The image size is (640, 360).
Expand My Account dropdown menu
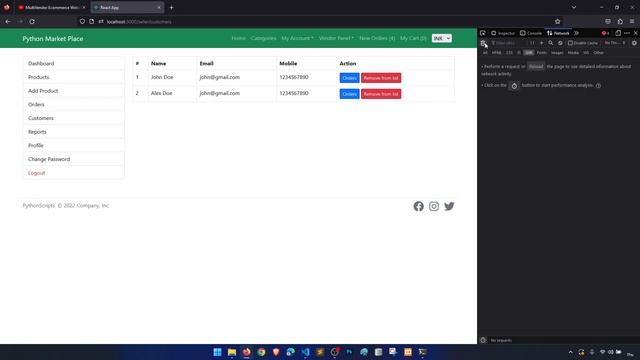(297, 38)
